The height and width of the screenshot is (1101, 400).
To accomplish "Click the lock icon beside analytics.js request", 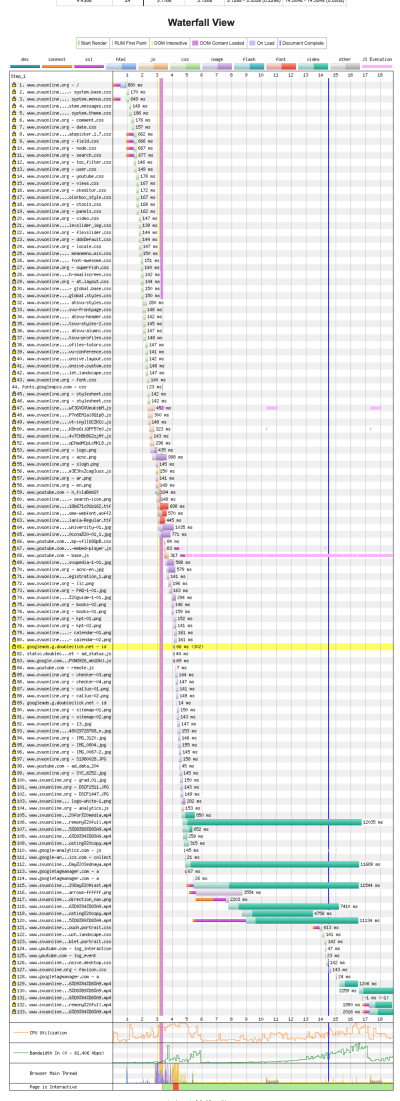I will coord(13,807).
